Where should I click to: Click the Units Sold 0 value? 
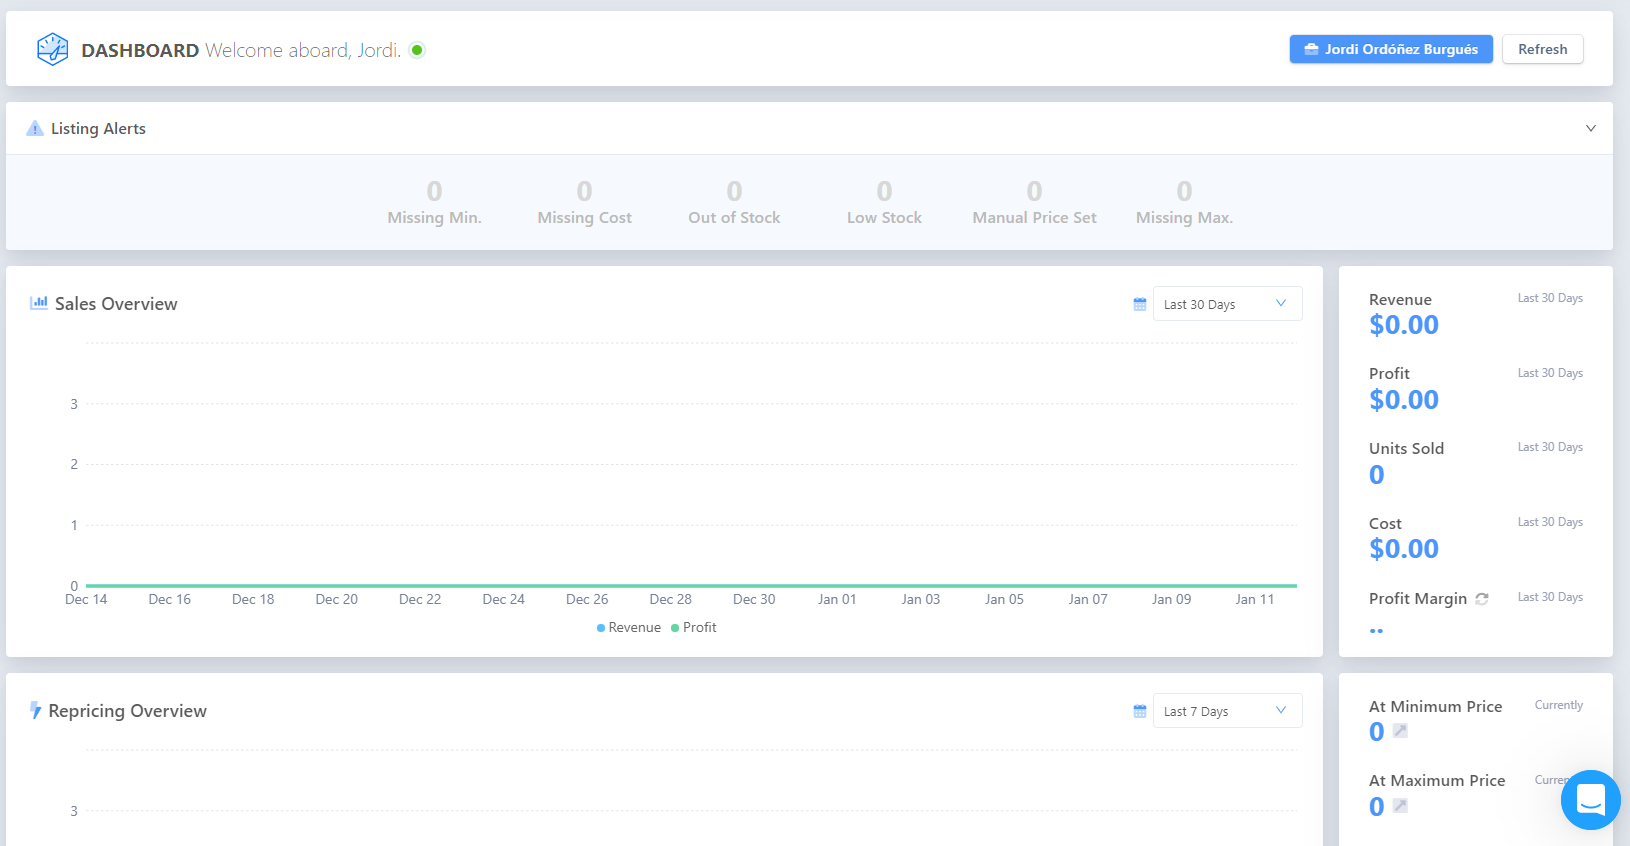pos(1377,475)
